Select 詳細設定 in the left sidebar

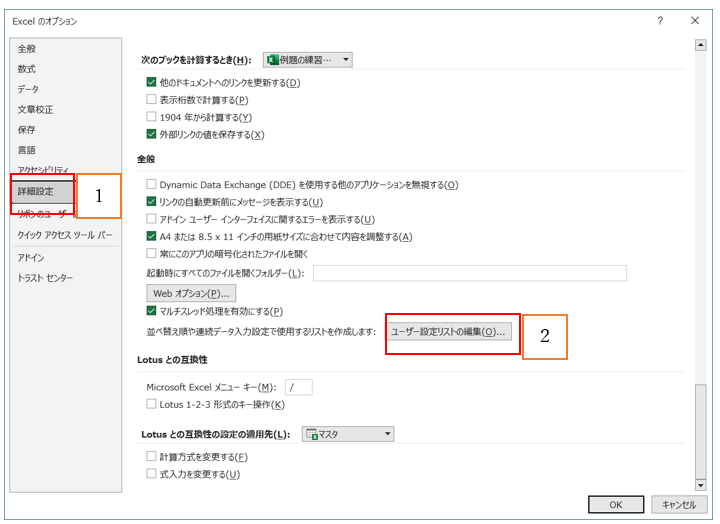tap(42, 190)
